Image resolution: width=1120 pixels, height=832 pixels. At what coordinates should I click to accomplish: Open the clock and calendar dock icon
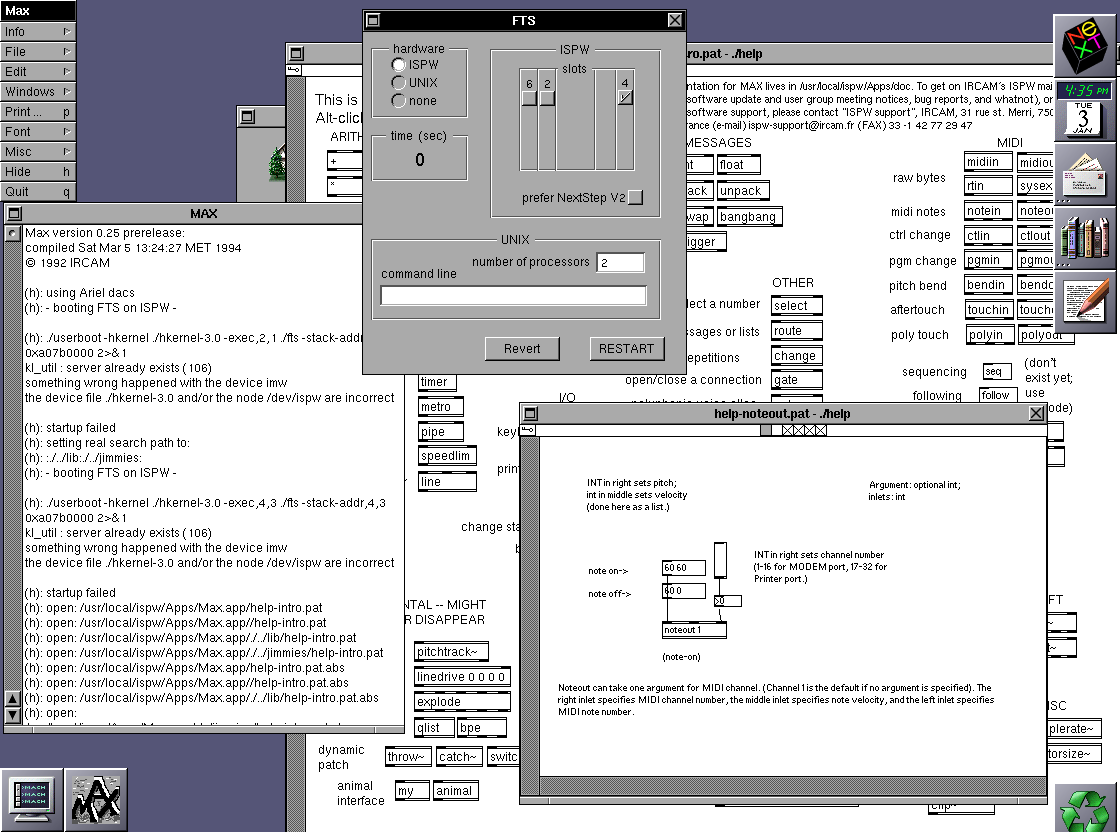click(x=1085, y=109)
